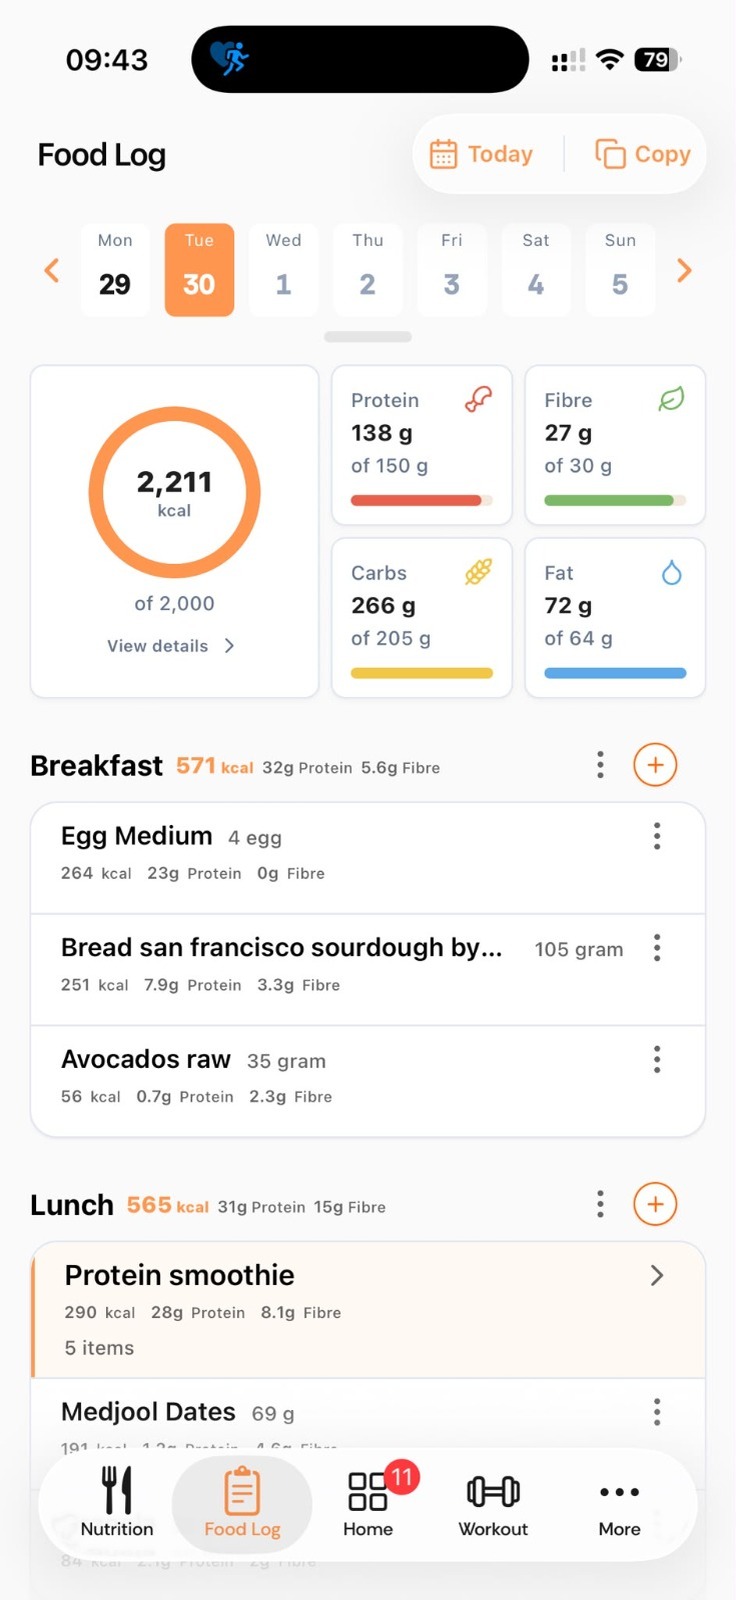
Task: Open the Workout dumbbell icon
Action: pos(493,1491)
